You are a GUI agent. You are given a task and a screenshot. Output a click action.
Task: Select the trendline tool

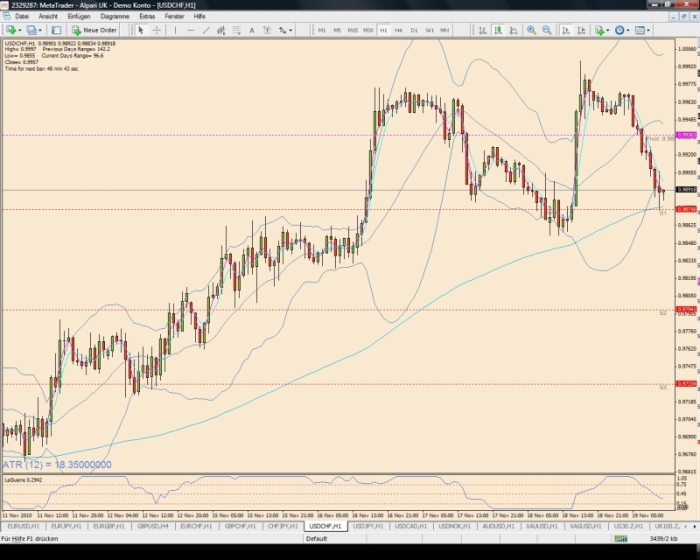(206, 30)
